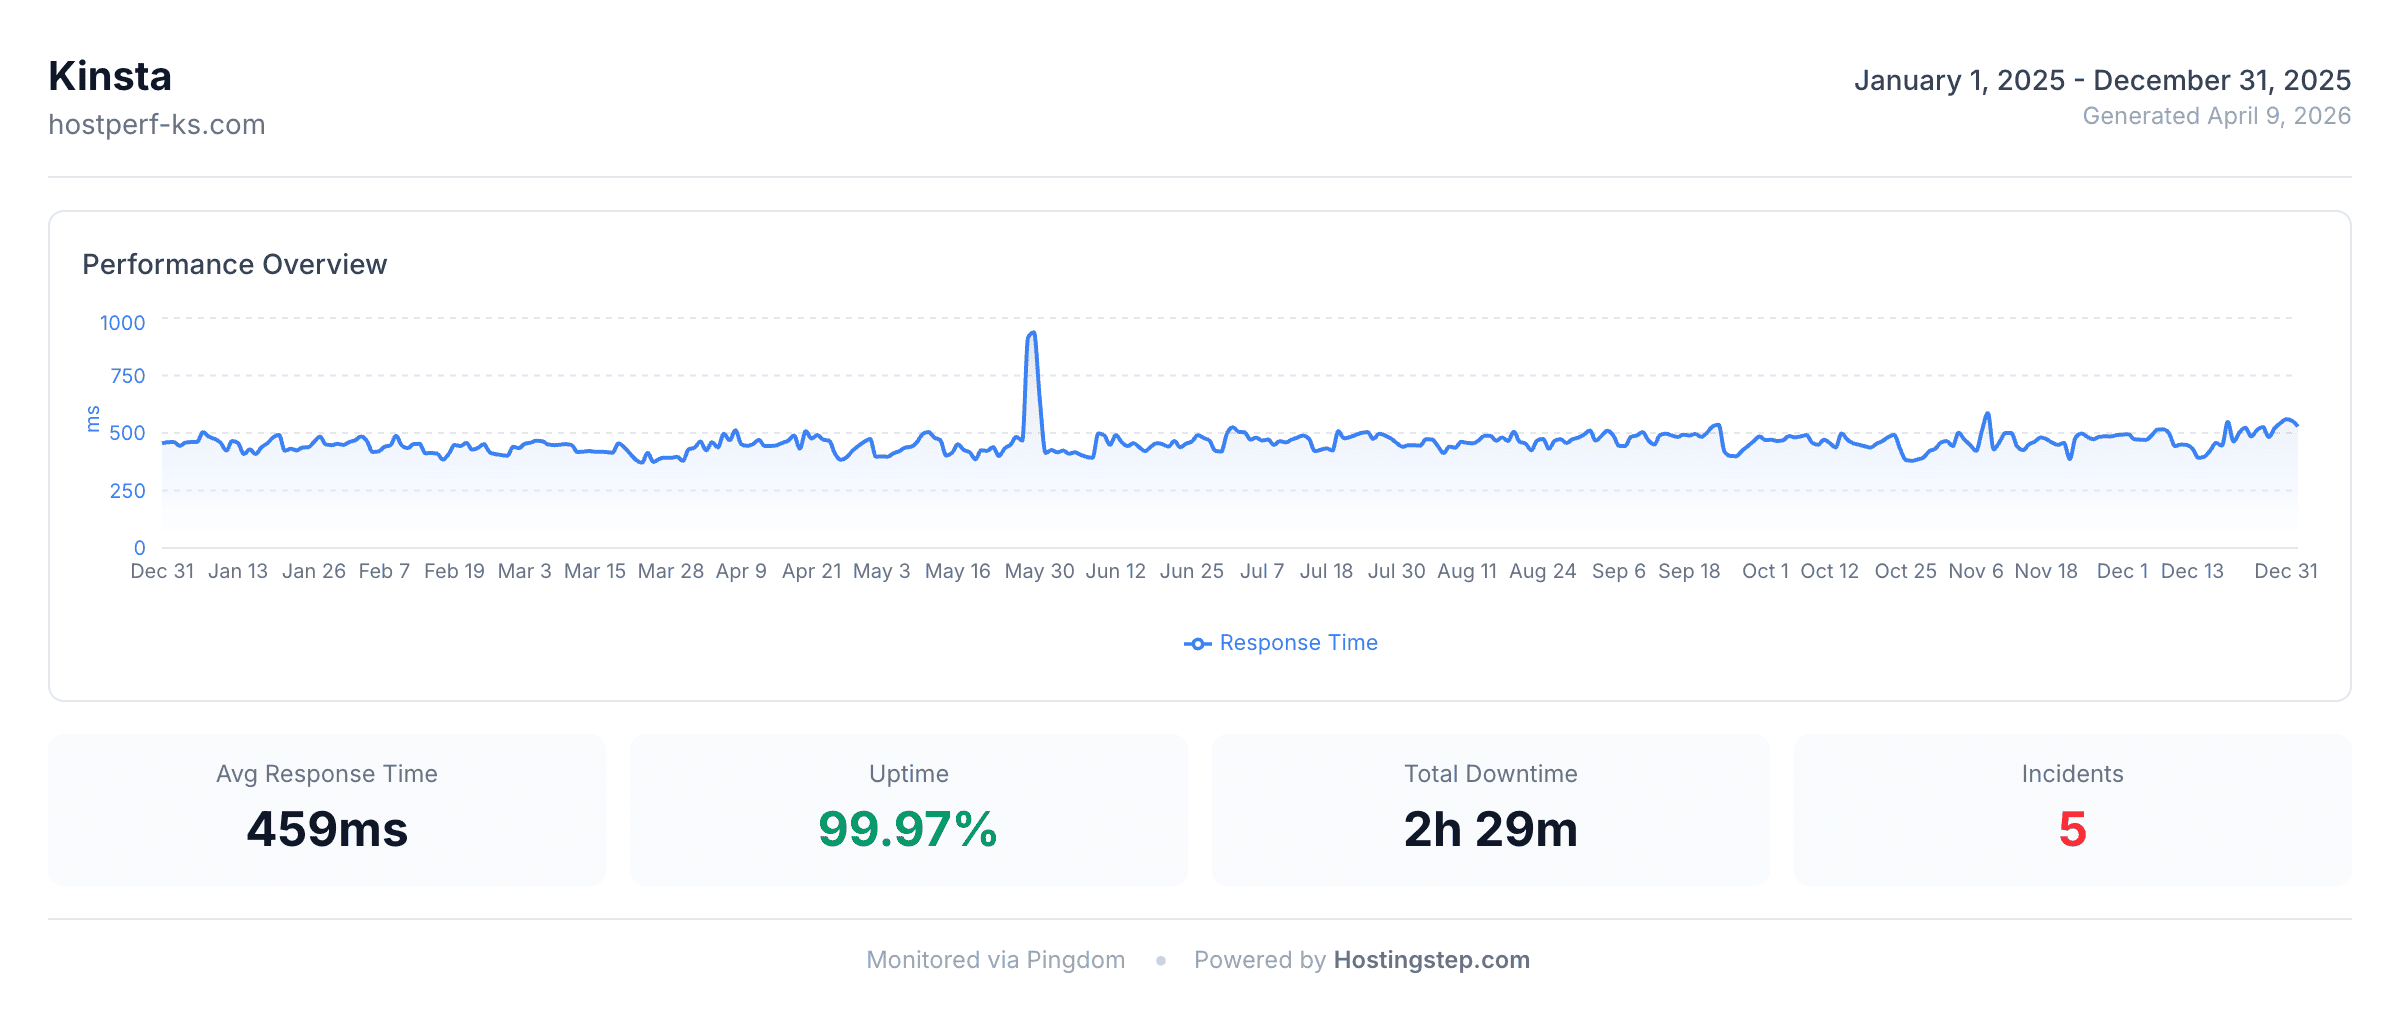Toggle the Response Time legend entry

(1281, 643)
